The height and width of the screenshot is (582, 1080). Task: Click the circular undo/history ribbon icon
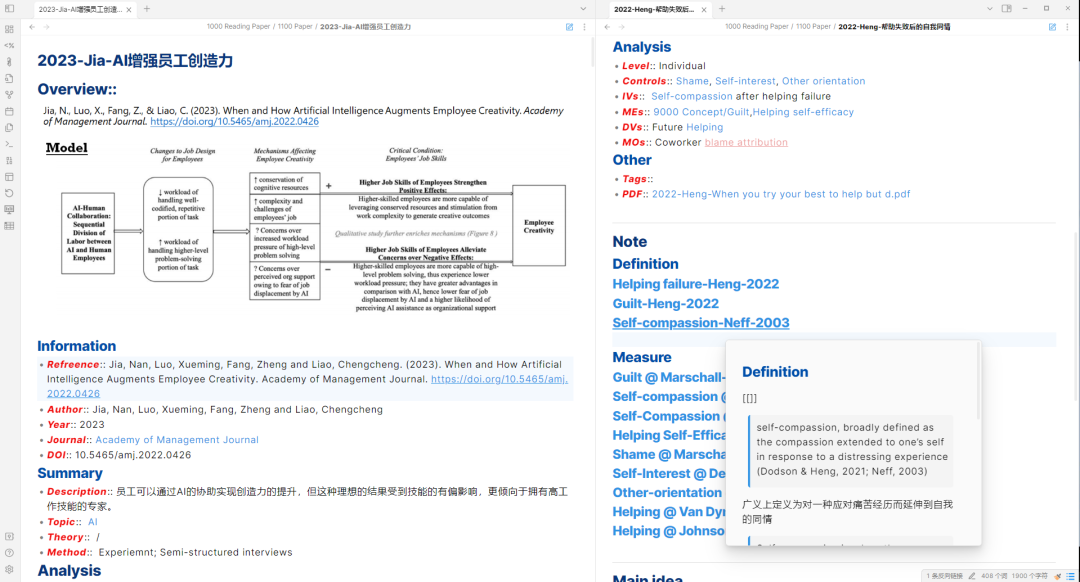click(x=9, y=194)
